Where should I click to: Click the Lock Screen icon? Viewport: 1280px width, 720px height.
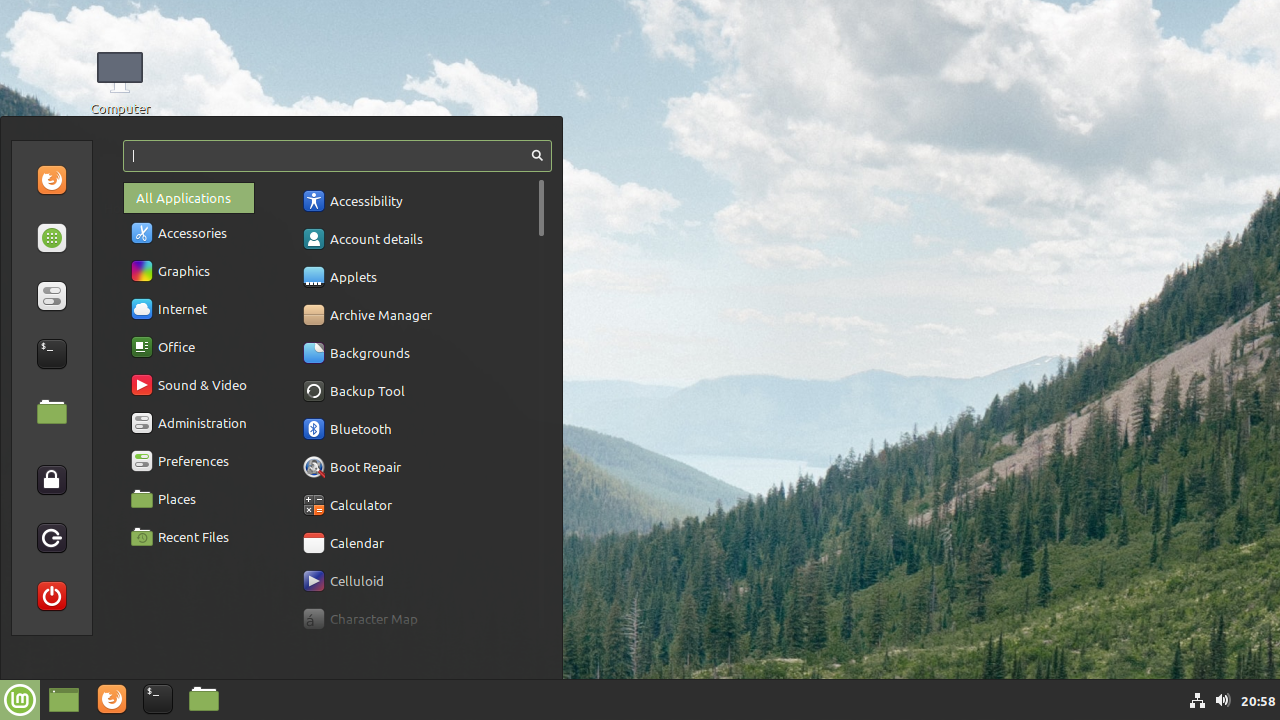52,480
